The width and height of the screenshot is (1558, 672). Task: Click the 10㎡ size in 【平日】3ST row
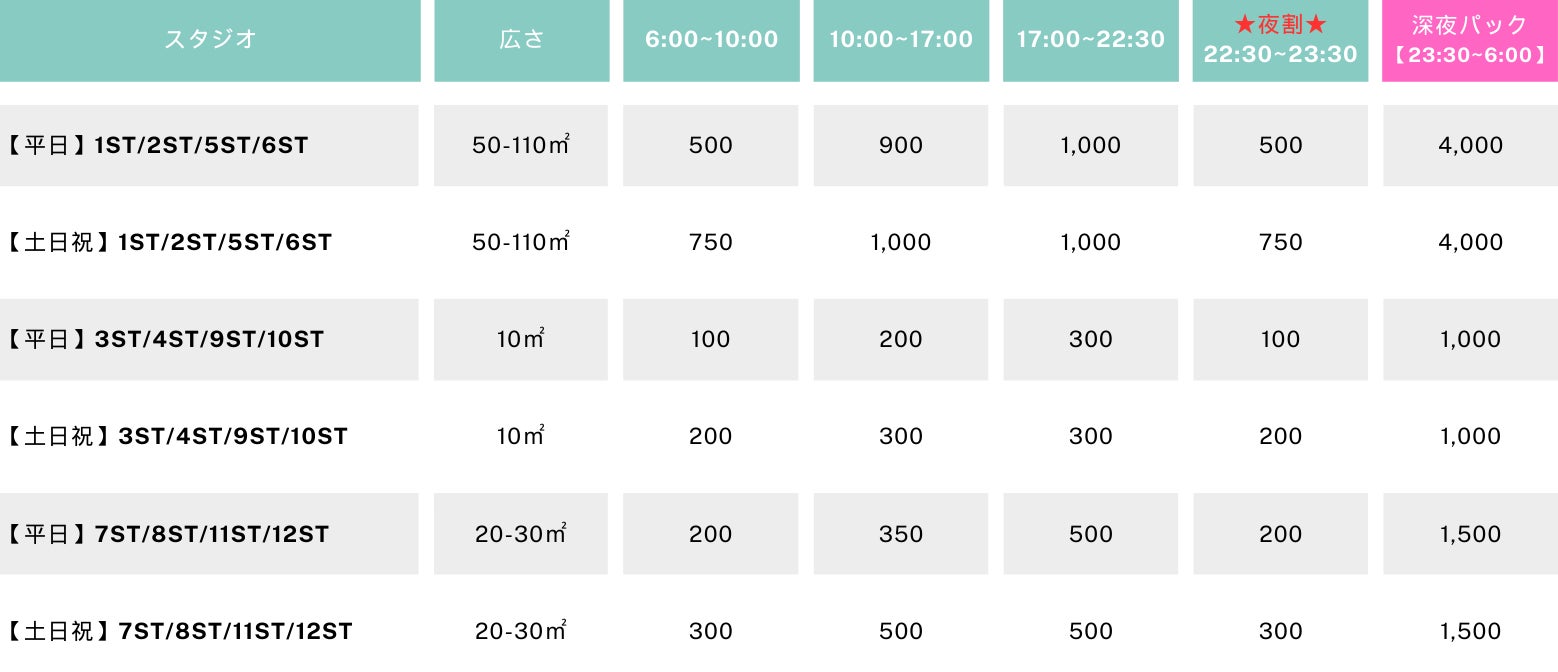(x=521, y=340)
